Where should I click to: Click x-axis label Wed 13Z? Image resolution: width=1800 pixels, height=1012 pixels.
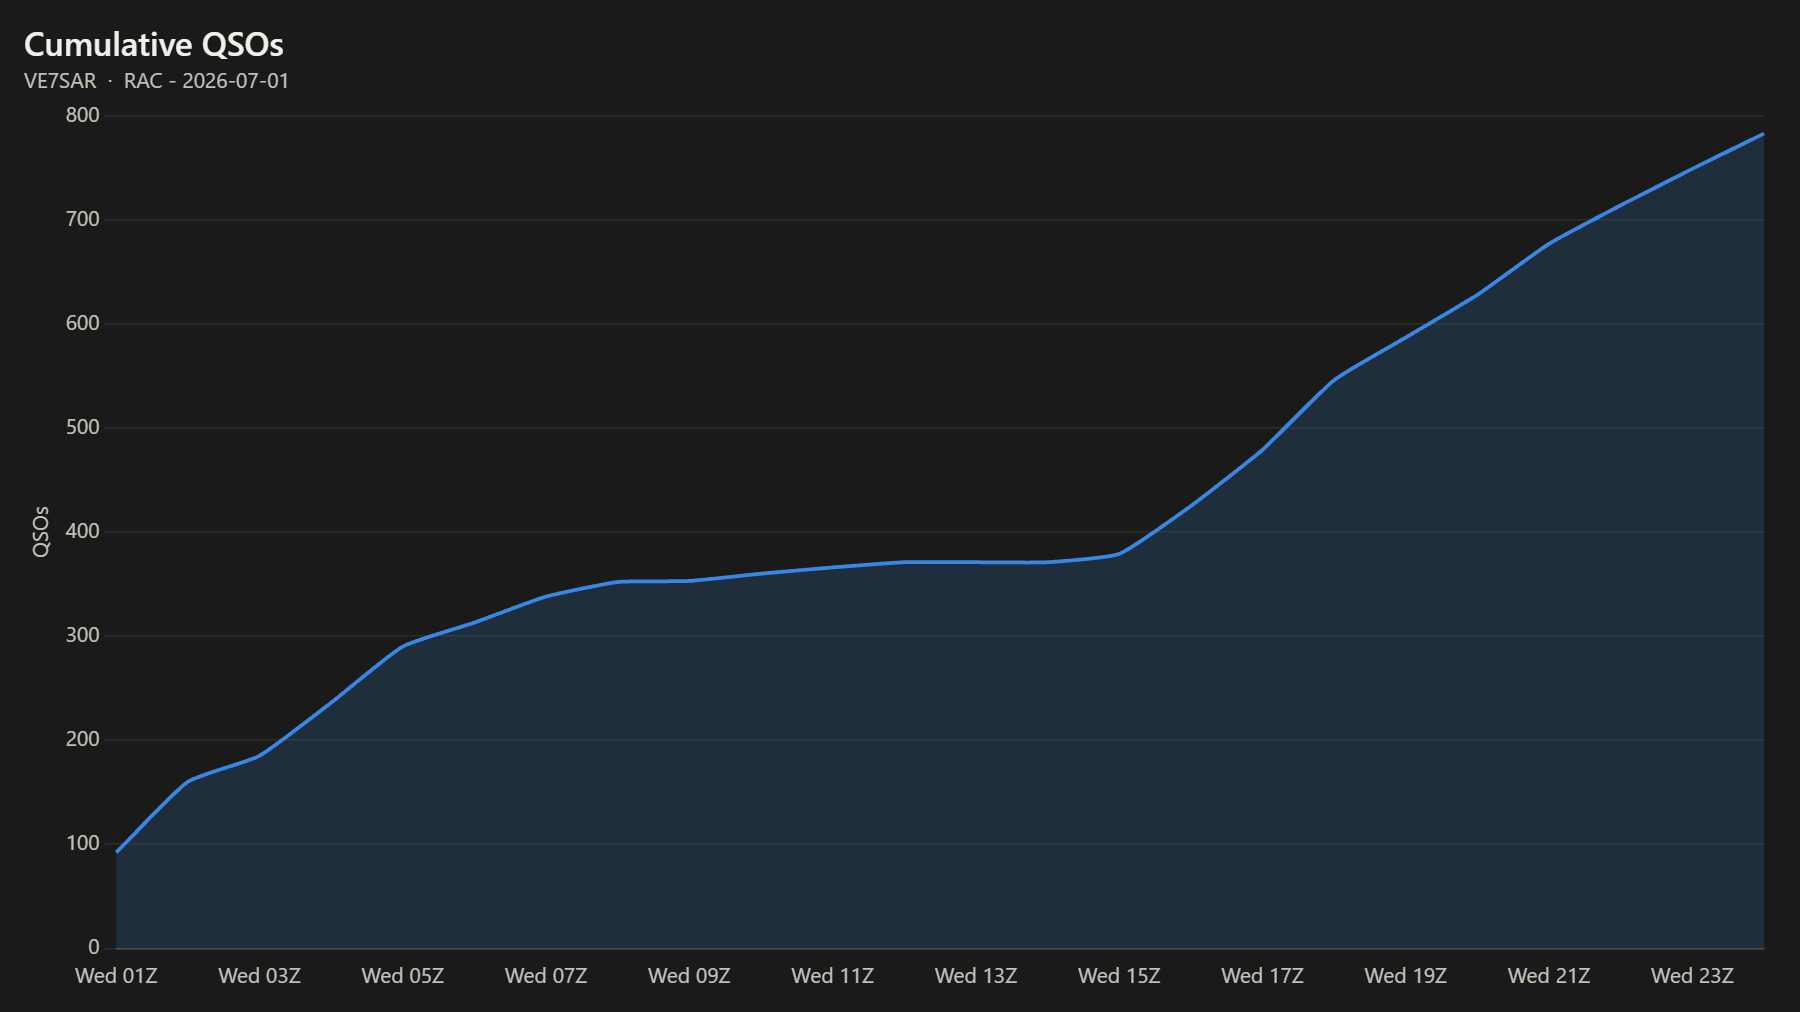coord(976,976)
